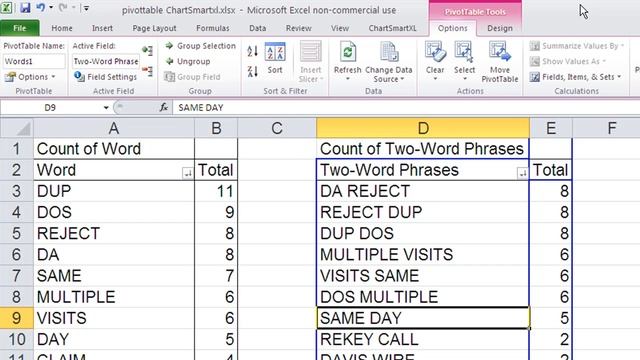Open the Two-Word Phrases filter dropdown
Image resolution: width=640 pixels, height=360 pixels.
[522, 173]
